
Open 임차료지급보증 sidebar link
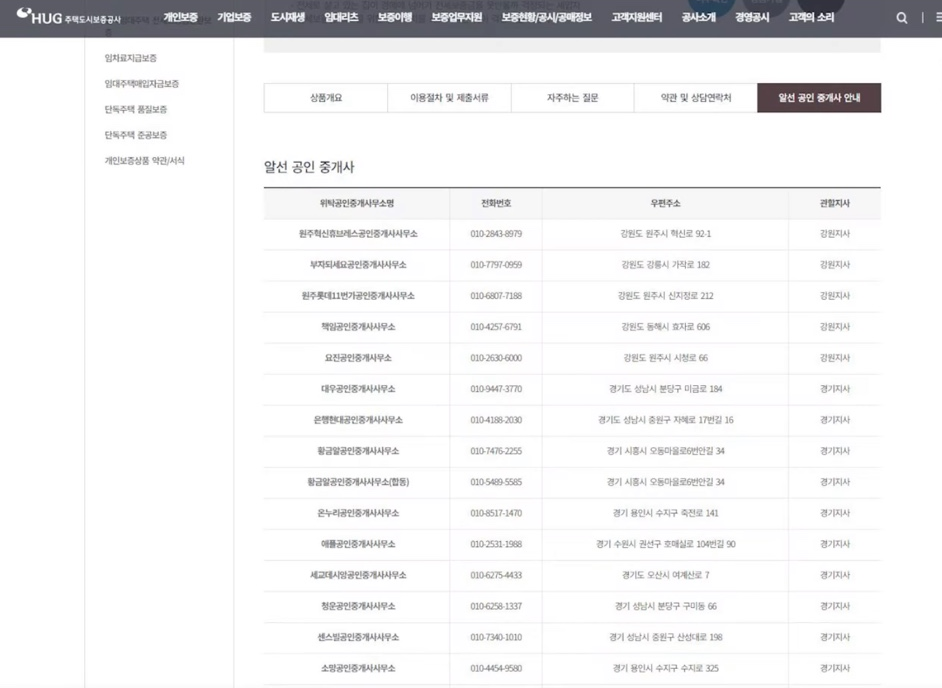point(130,58)
